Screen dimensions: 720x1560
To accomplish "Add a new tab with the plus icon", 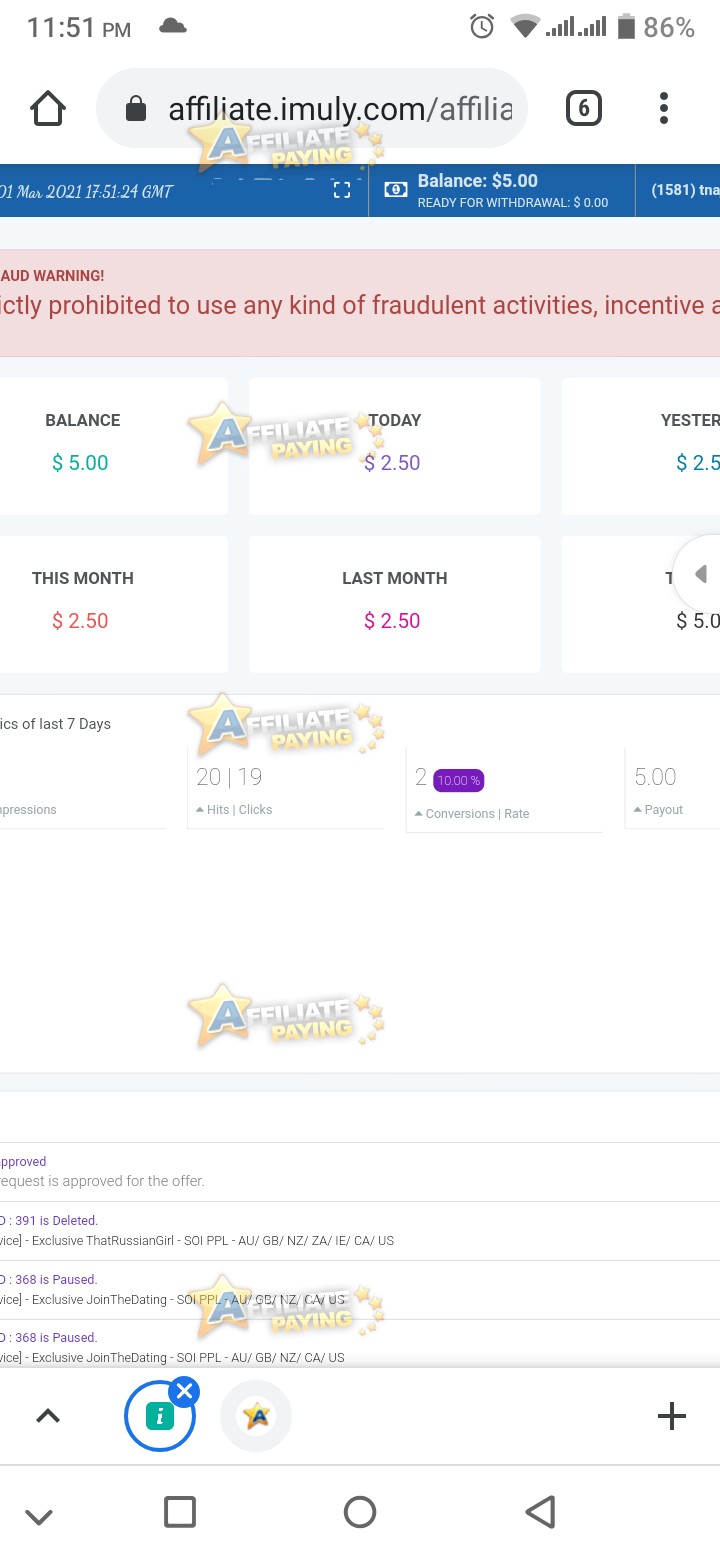I will pos(671,1416).
